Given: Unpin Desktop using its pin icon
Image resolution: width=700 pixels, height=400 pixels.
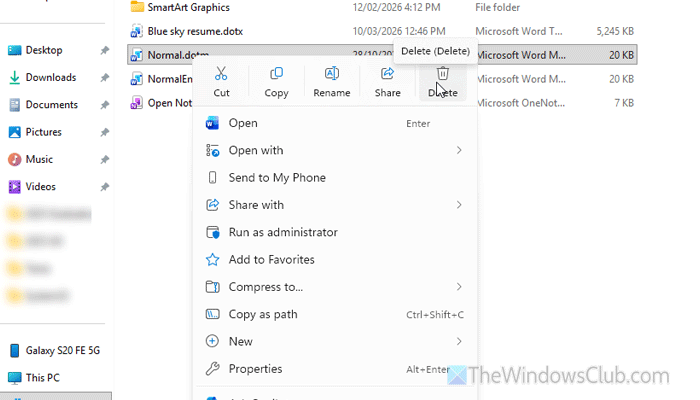Looking at the screenshot, I should (x=104, y=50).
